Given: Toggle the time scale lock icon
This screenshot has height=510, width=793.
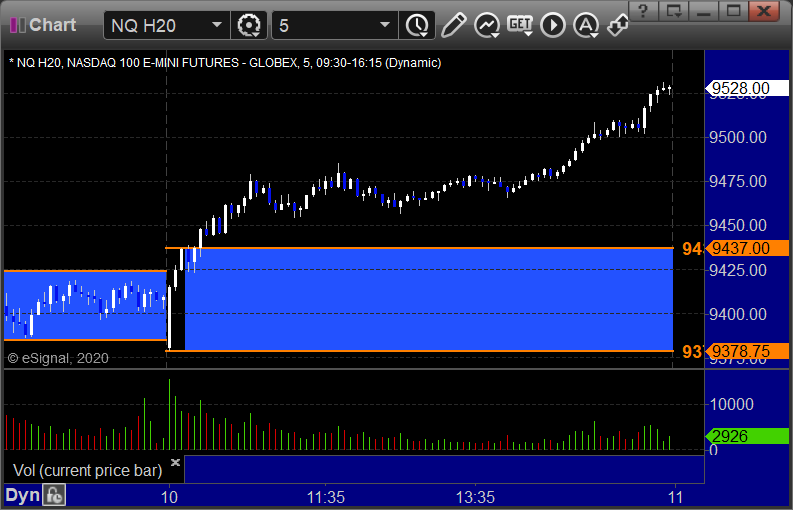Looking at the screenshot, I should 54,495.
